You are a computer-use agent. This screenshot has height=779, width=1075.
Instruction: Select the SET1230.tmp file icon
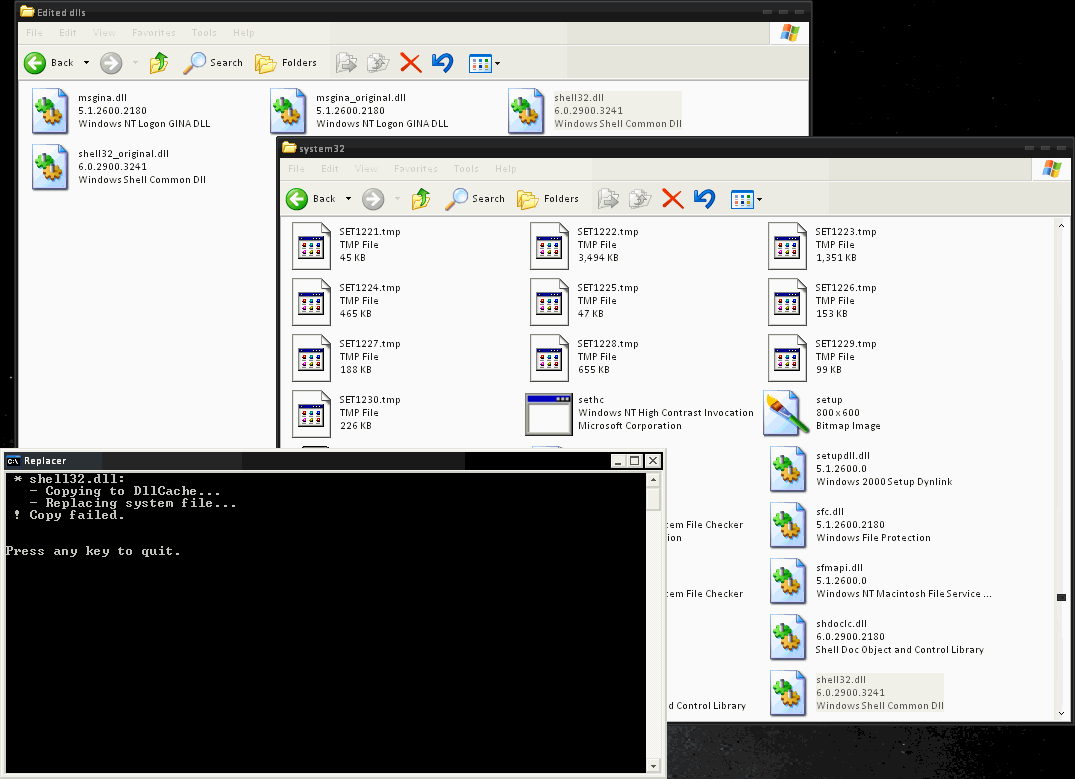(312, 414)
